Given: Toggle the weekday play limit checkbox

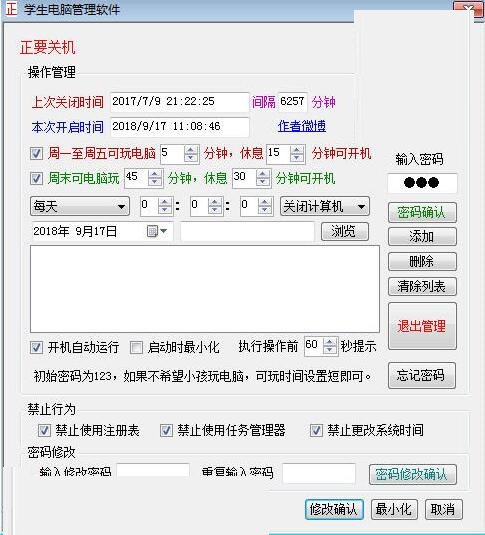Looking at the screenshot, I should coord(36,153).
